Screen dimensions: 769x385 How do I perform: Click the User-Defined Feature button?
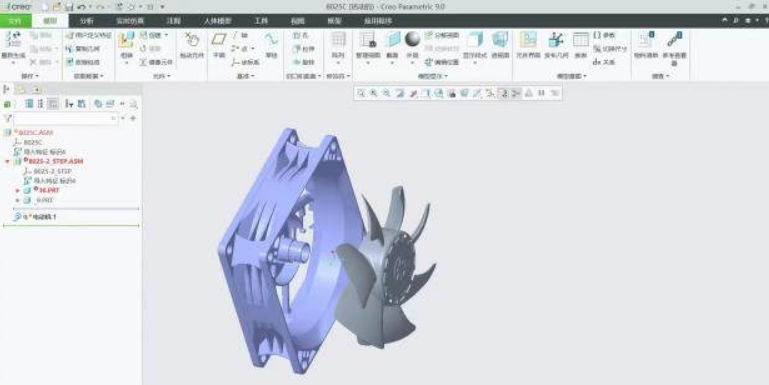click(89, 35)
